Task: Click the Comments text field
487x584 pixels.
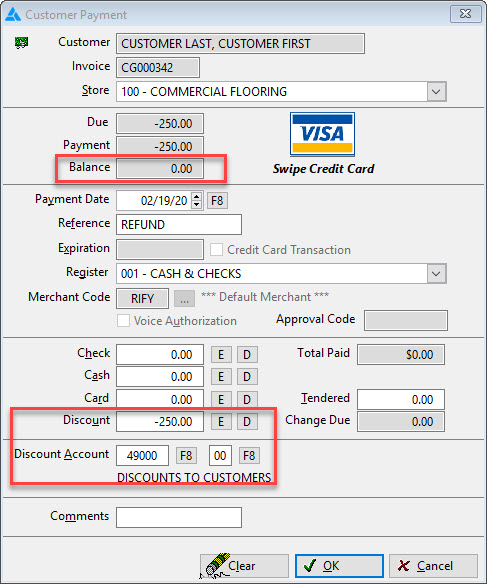Action: (179, 517)
